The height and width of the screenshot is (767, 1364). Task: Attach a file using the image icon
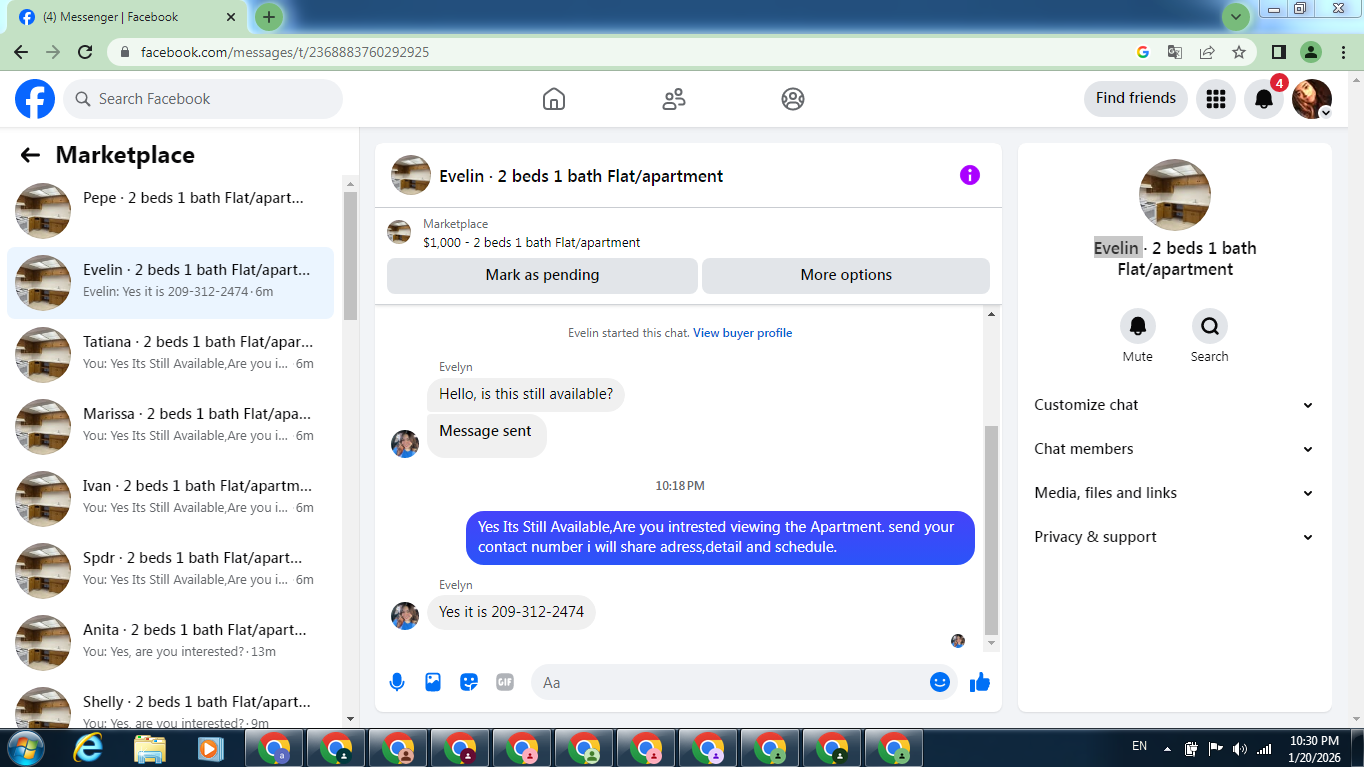point(433,682)
